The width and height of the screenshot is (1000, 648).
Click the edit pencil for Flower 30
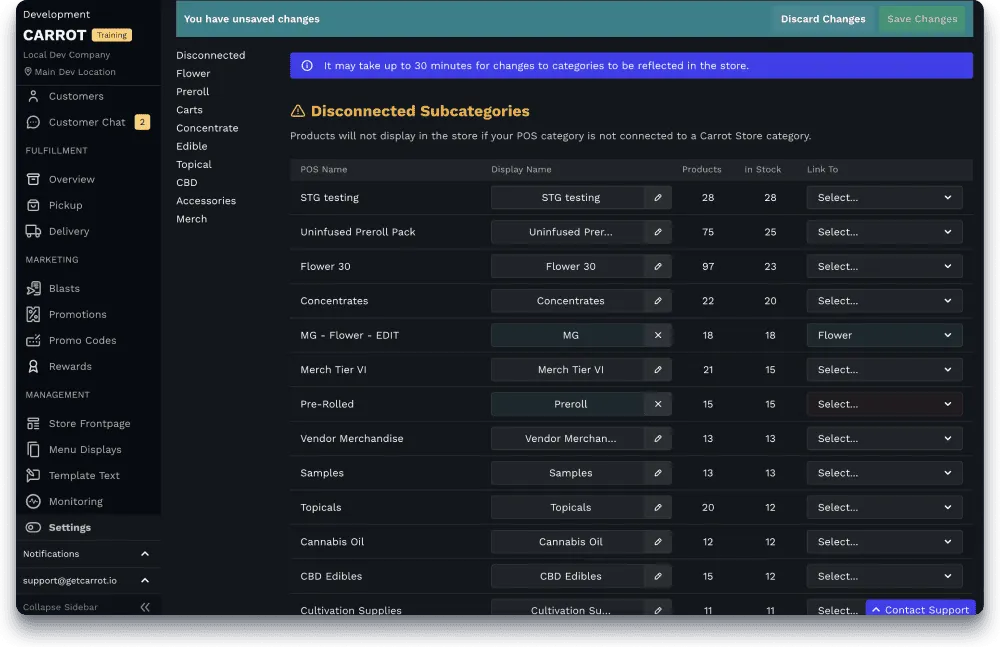pyautogui.click(x=658, y=267)
